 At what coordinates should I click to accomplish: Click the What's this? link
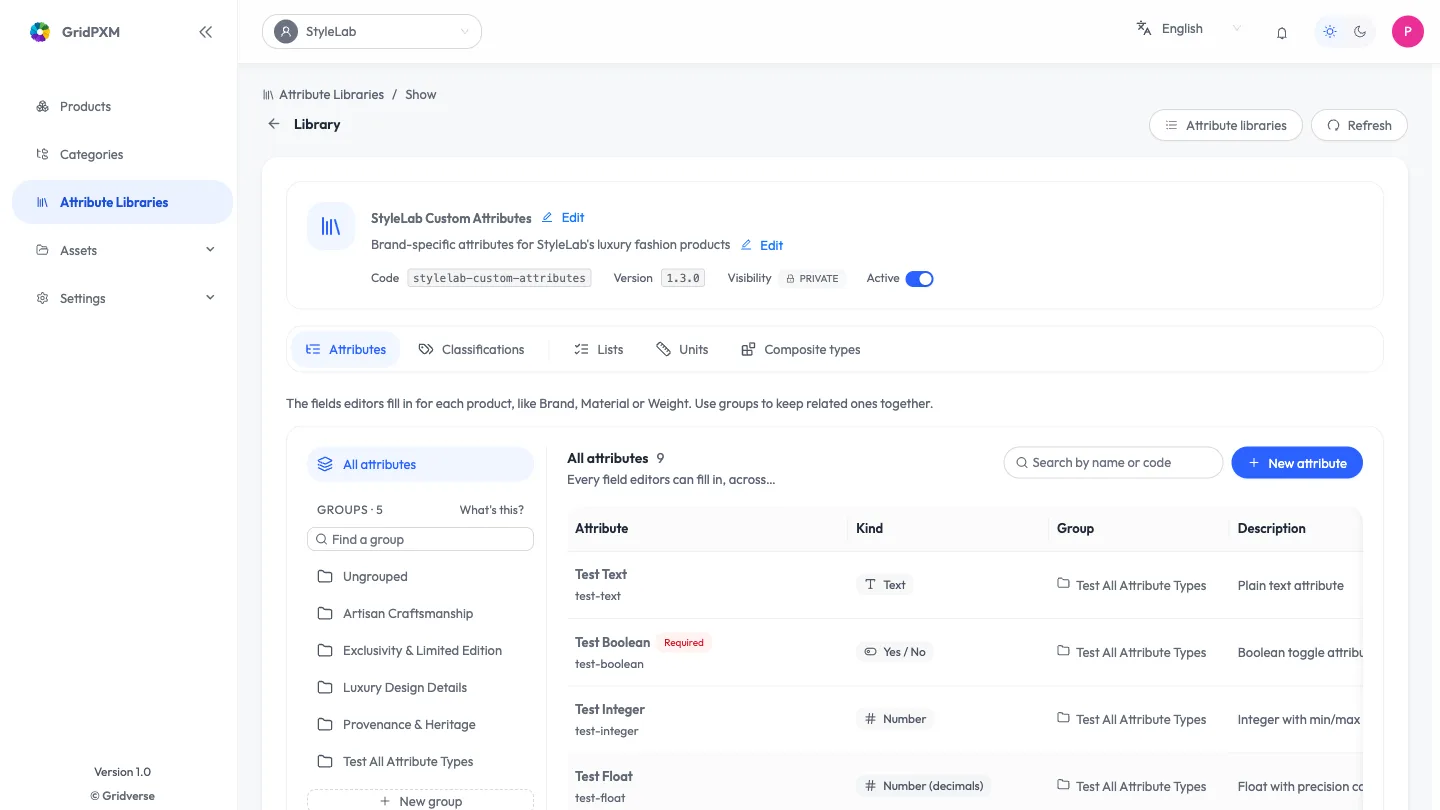[x=491, y=510]
